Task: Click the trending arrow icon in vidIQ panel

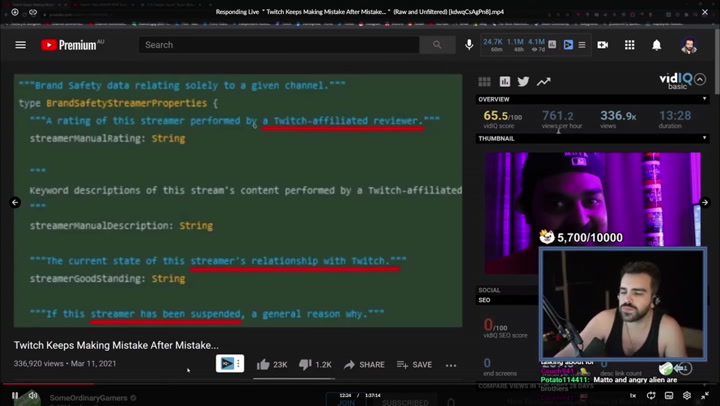Action: point(544,82)
